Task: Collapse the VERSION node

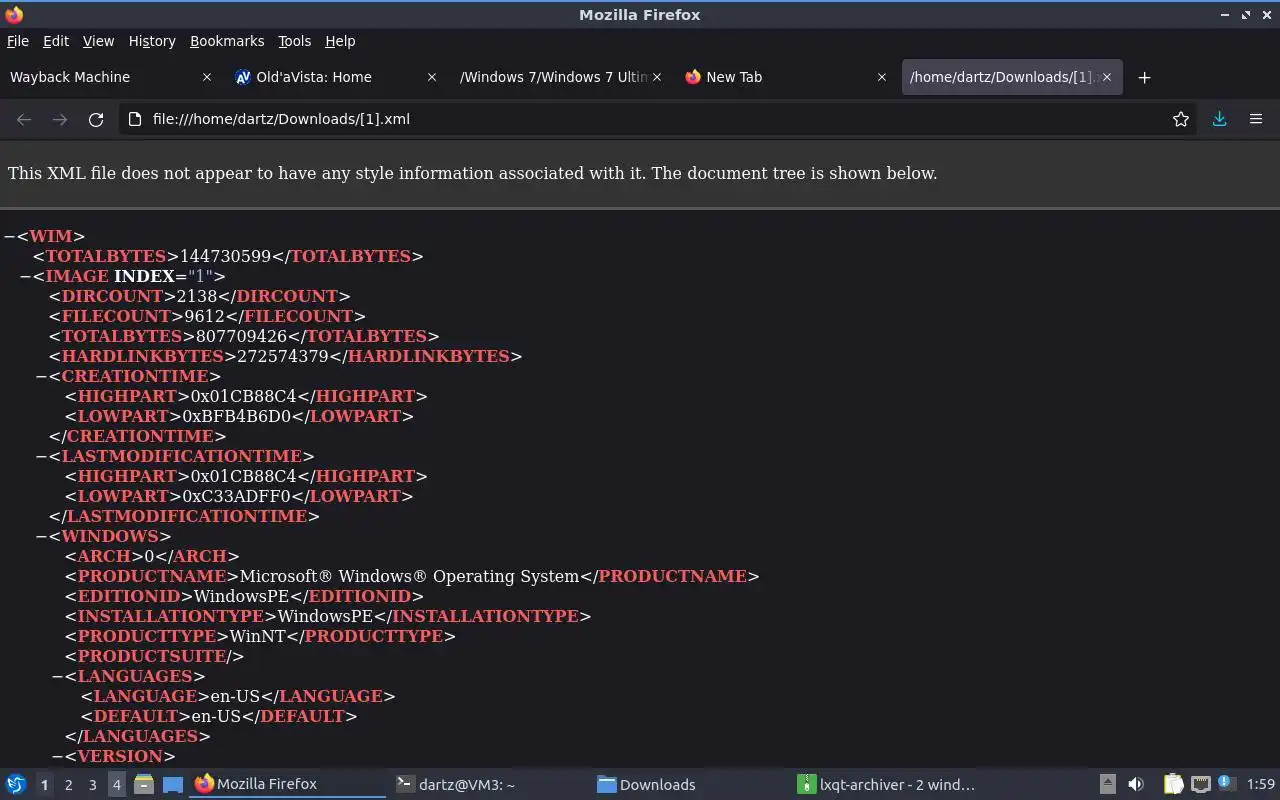Action: coord(57,756)
